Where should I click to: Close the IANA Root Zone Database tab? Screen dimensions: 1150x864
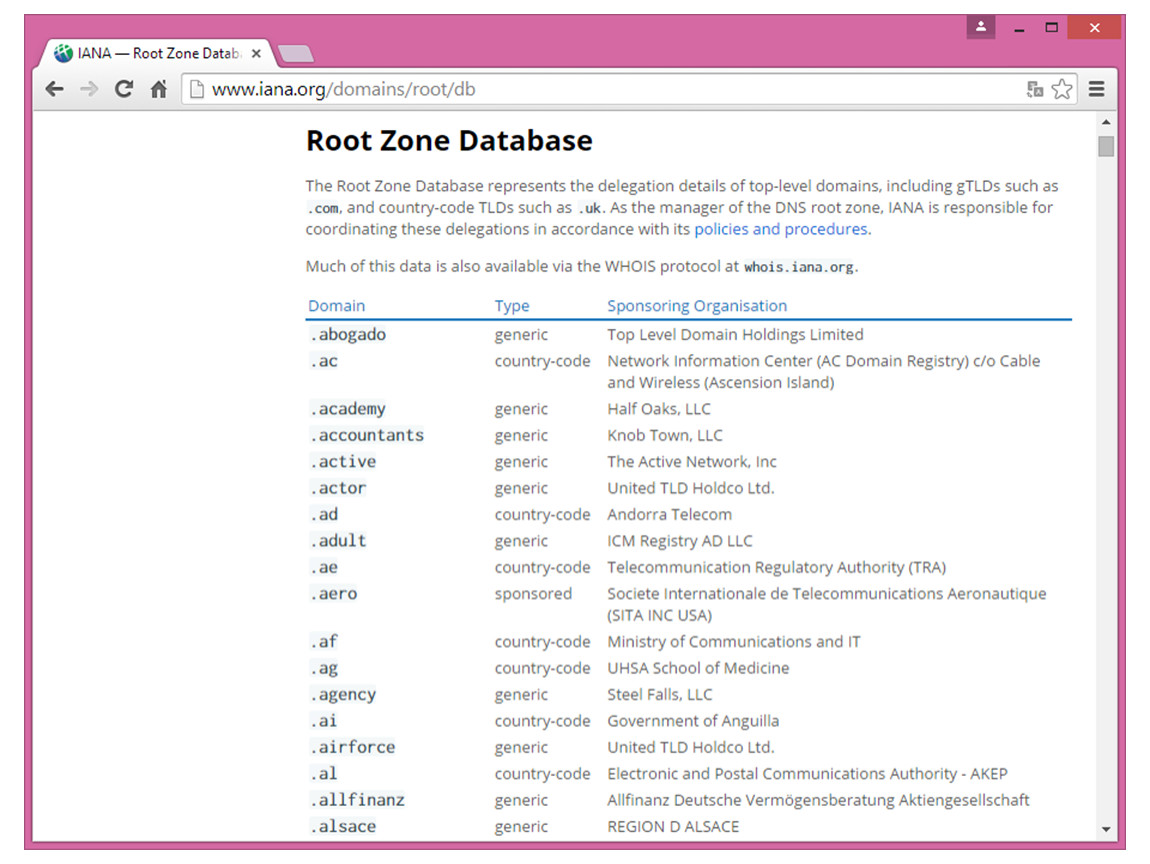point(256,54)
